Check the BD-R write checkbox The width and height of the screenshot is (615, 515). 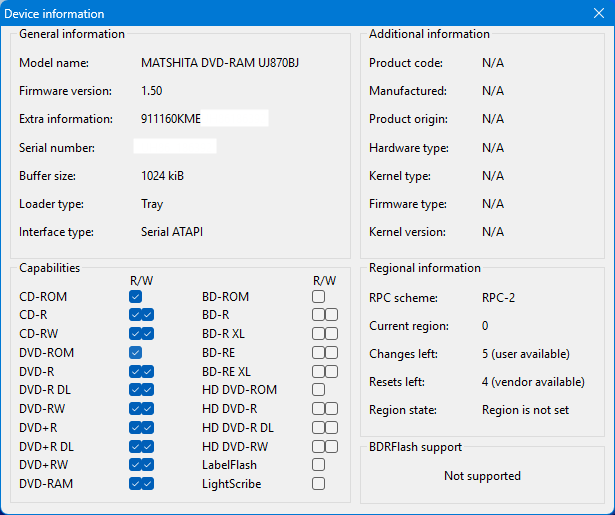coord(331,315)
